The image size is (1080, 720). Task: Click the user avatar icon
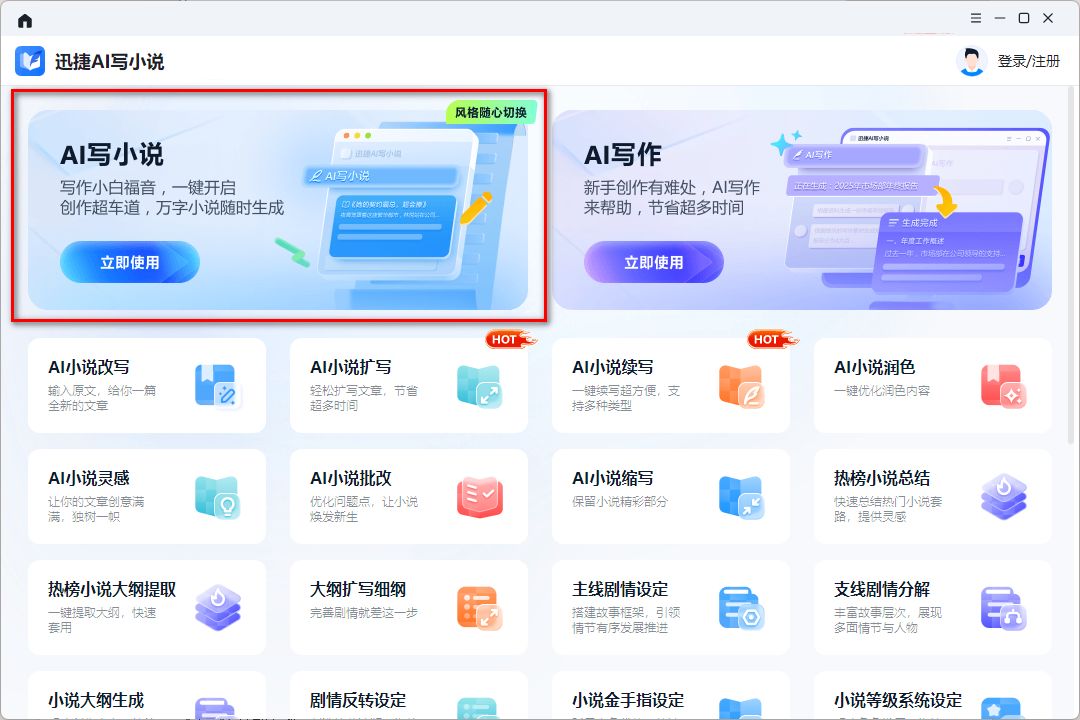coord(971,61)
